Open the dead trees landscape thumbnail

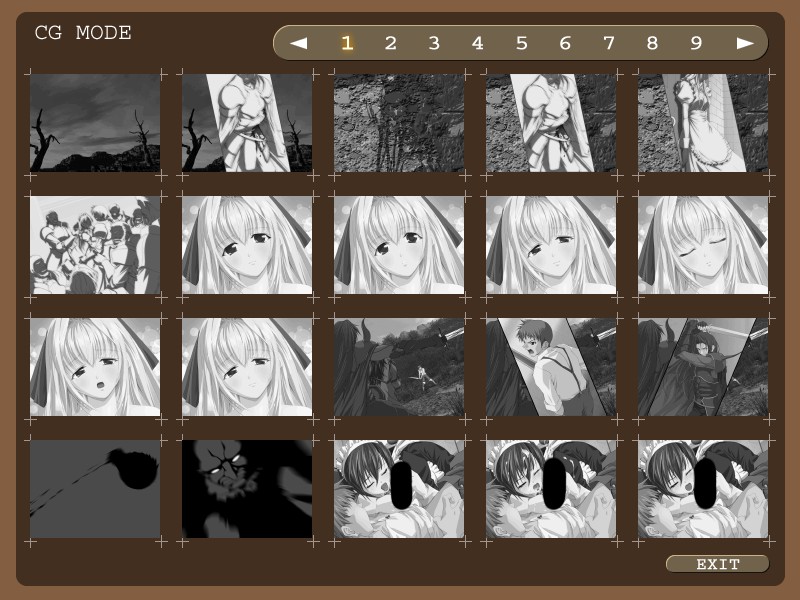click(x=95, y=123)
